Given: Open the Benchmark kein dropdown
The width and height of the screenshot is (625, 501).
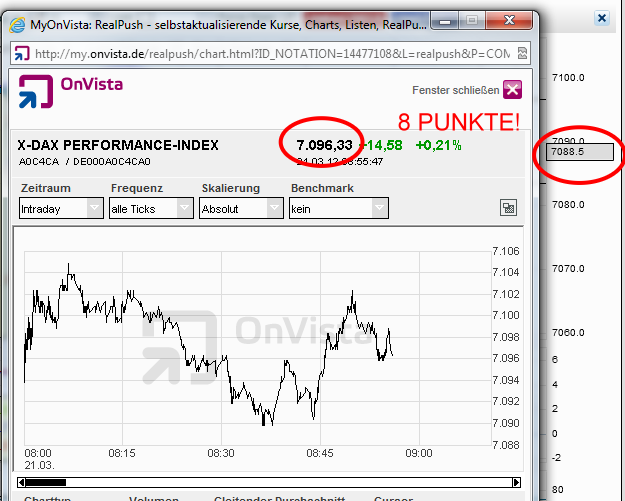Looking at the screenshot, I should (339, 208).
